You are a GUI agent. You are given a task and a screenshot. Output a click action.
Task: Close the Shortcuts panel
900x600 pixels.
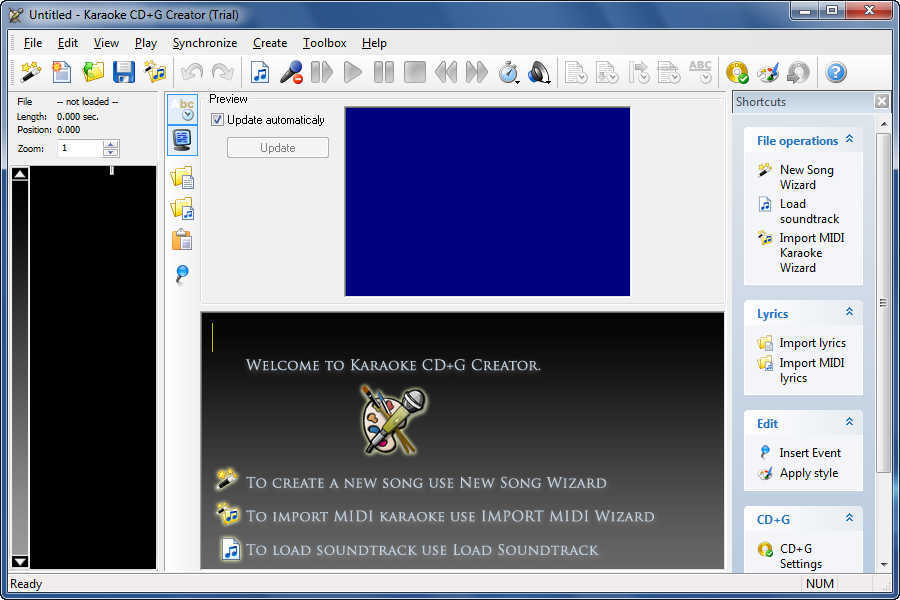pos(882,101)
